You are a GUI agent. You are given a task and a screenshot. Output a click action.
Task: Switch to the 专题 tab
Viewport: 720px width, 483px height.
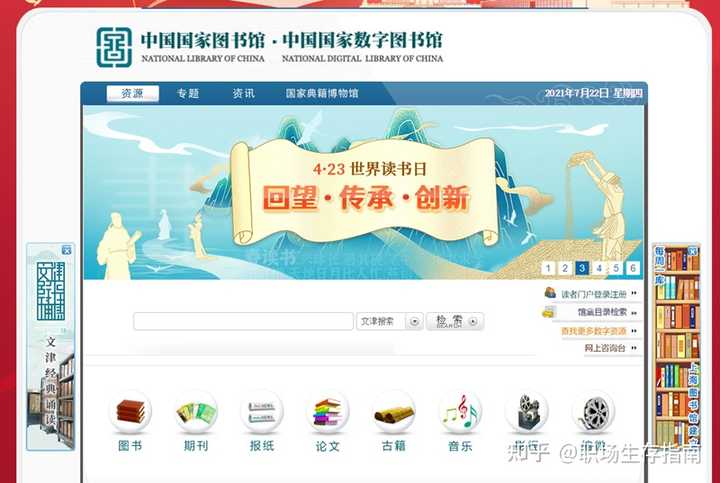[x=188, y=94]
